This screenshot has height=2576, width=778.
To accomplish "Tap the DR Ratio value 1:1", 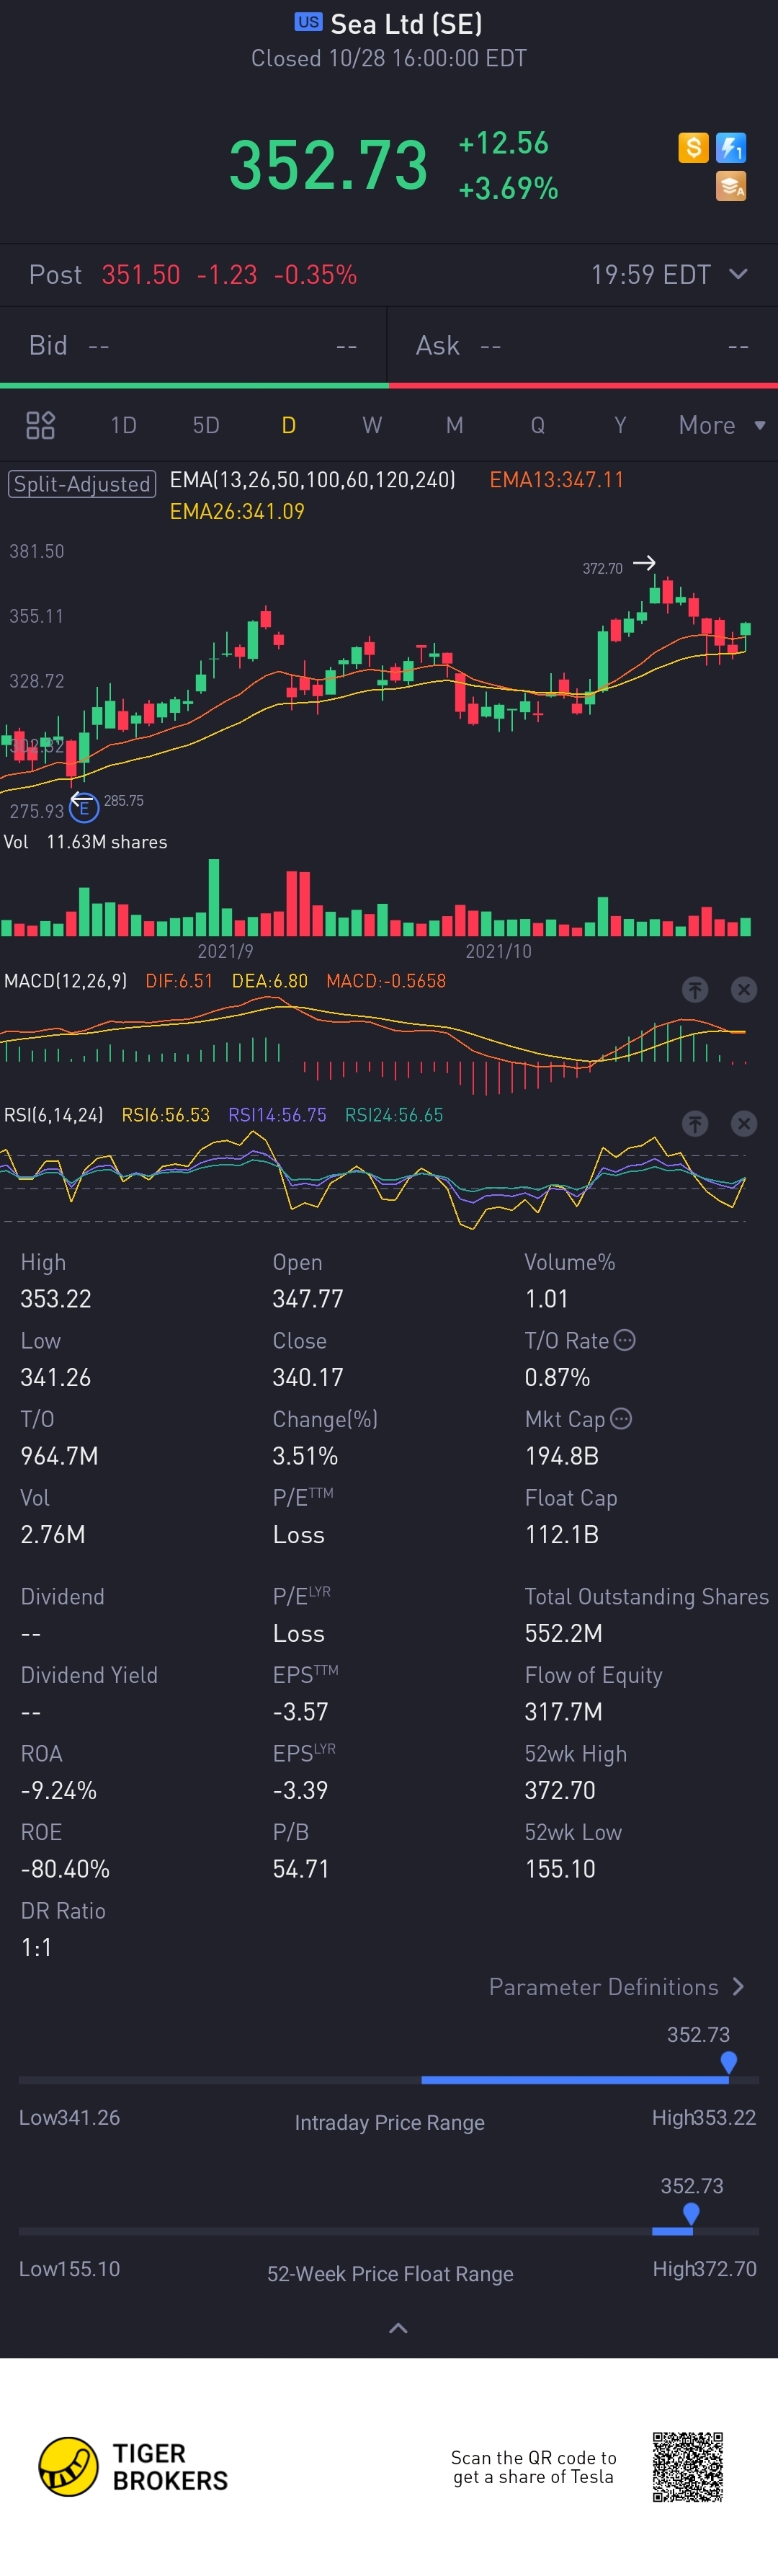I will point(36,1947).
